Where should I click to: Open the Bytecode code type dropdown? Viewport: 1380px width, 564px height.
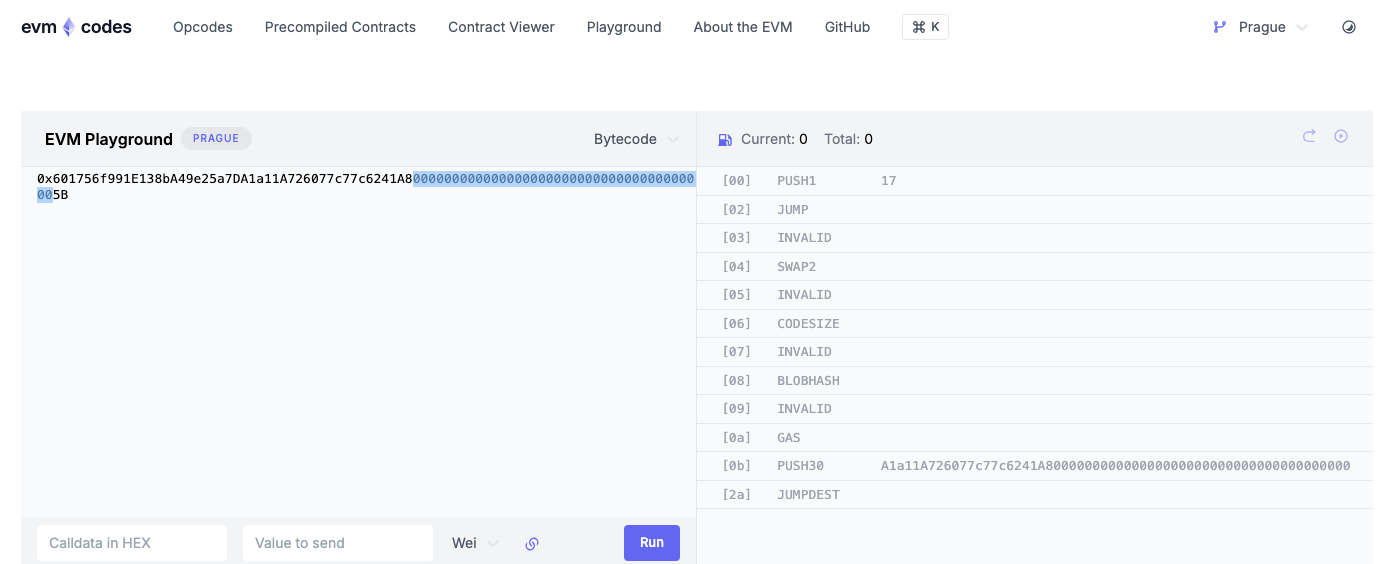pyautogui.click(x=636, y=139)
